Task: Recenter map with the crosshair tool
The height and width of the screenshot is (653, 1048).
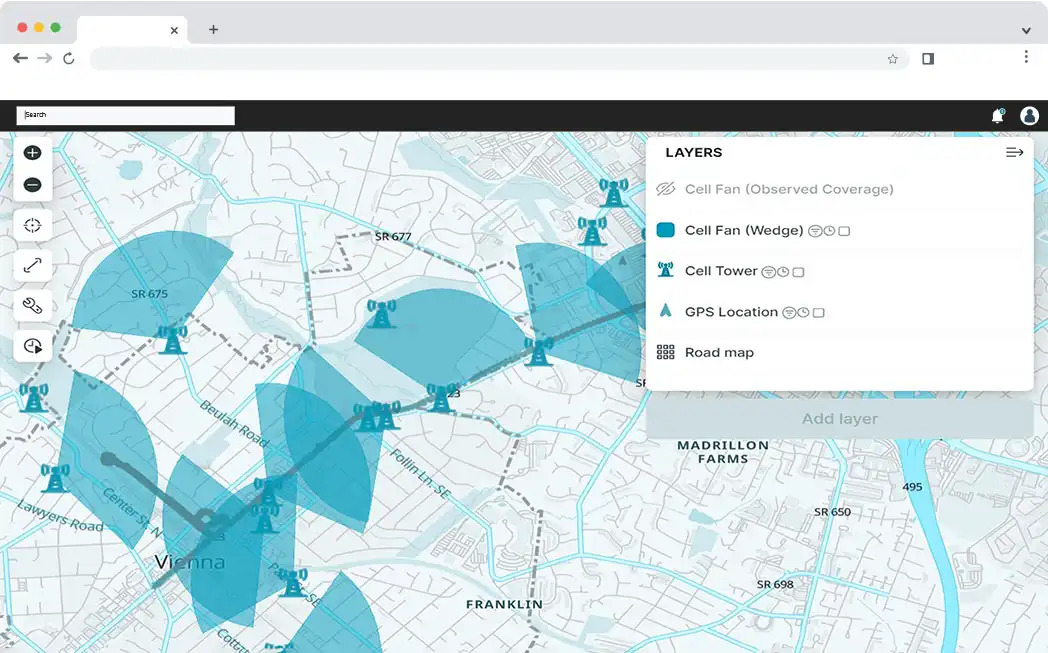Action: (32, 225)
